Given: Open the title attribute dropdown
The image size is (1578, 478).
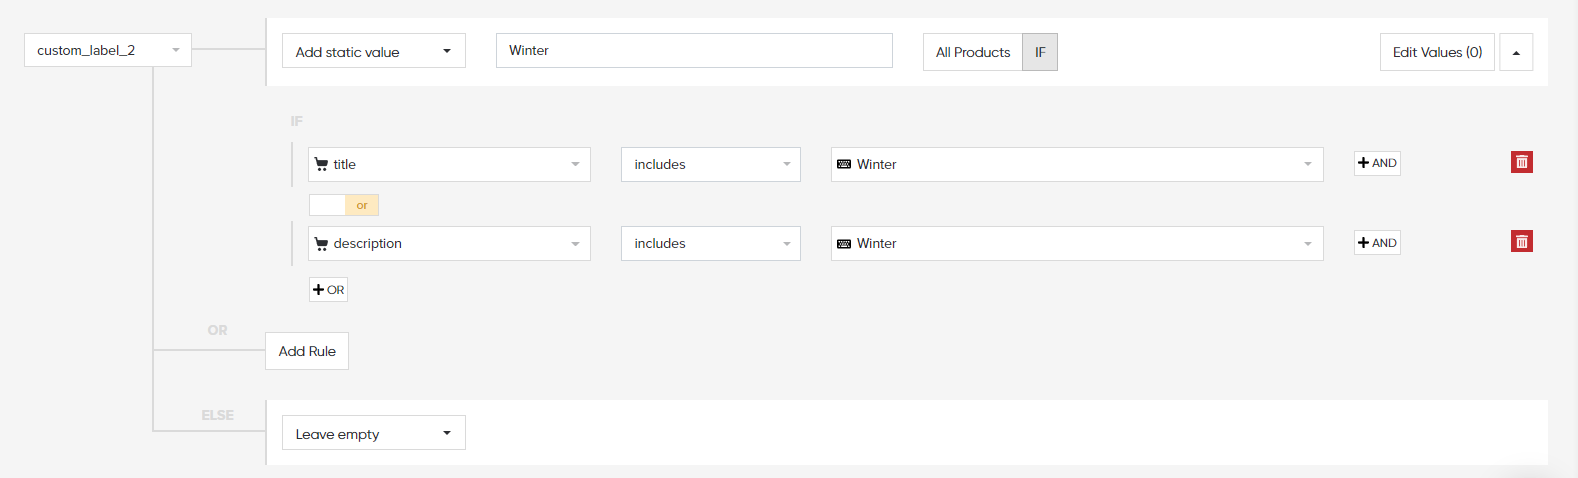Looking at the screenshot, I should coord(449,164).
